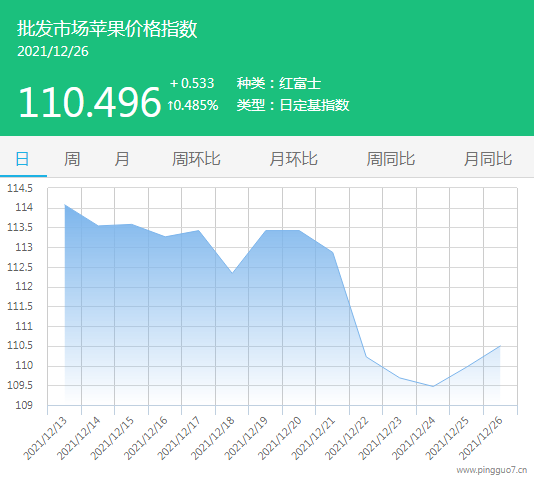The image size is (534, 481).
Task: Click the 2021/12/19 x-axis date label
Action: 246,438
